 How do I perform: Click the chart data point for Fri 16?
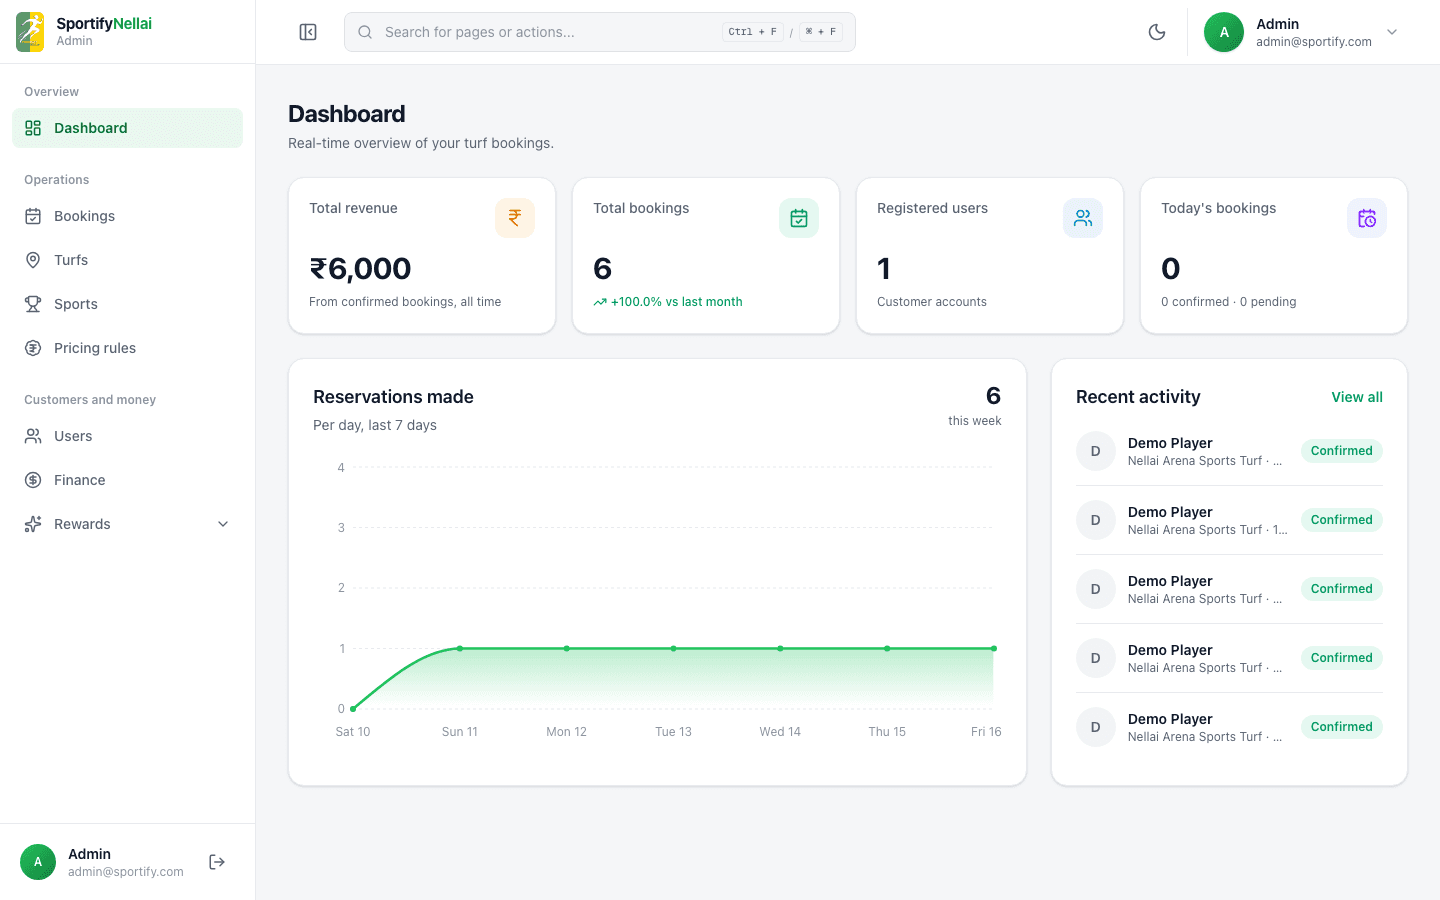pyautogui.click(x=994, y=648)
